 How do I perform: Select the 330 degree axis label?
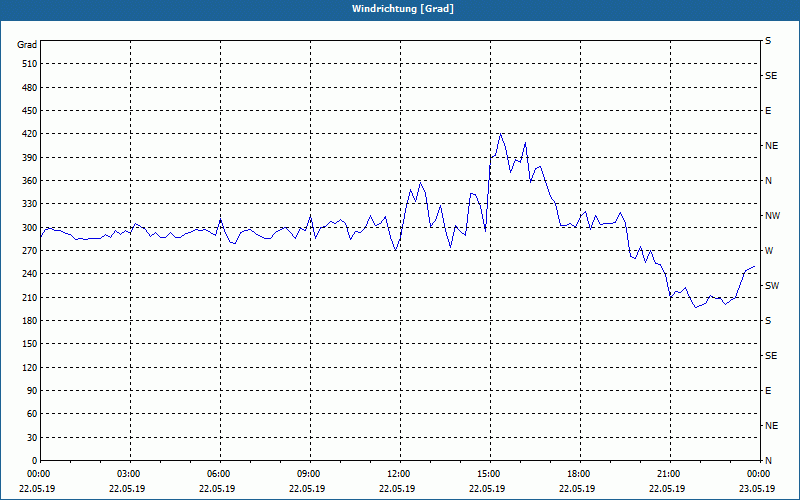[30, 204]
